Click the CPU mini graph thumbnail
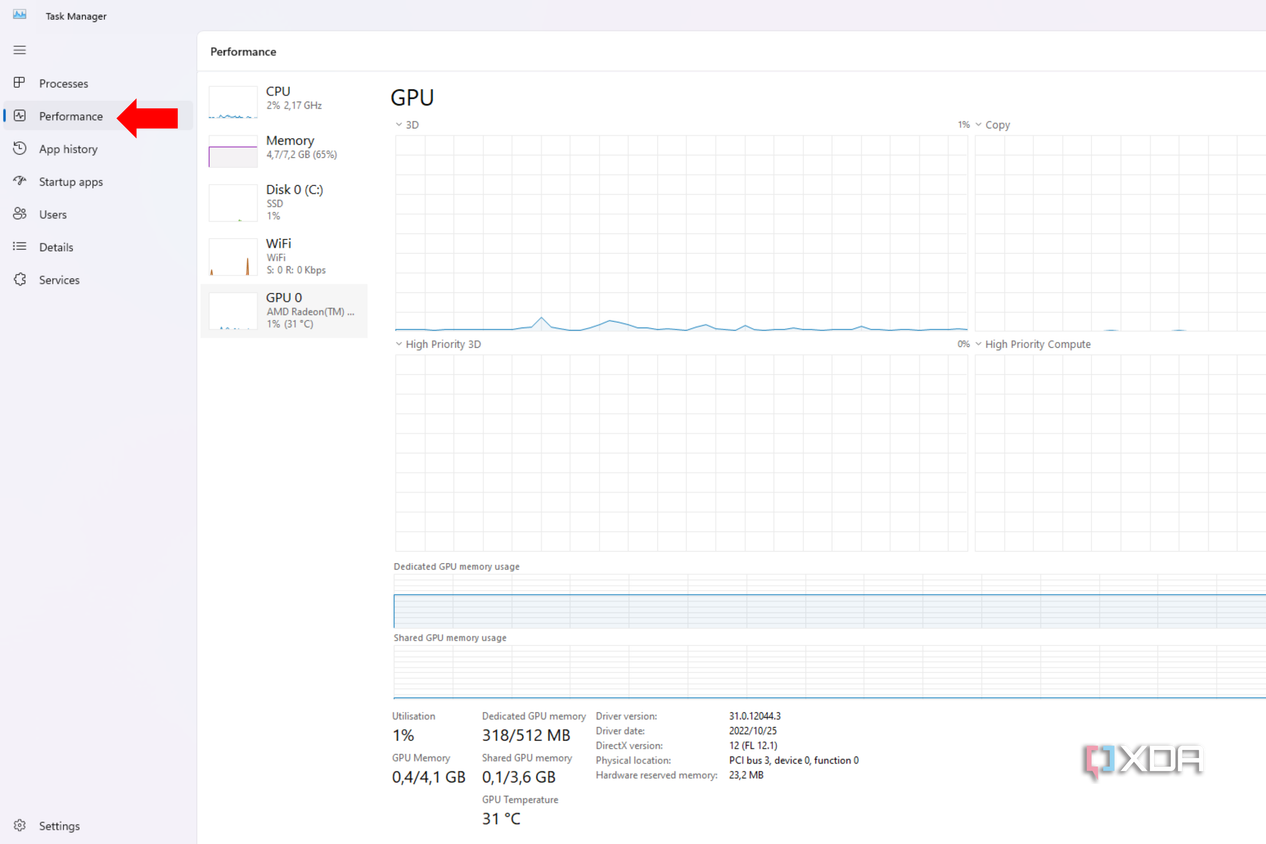Screen dimensions: 1266x844 233,102
